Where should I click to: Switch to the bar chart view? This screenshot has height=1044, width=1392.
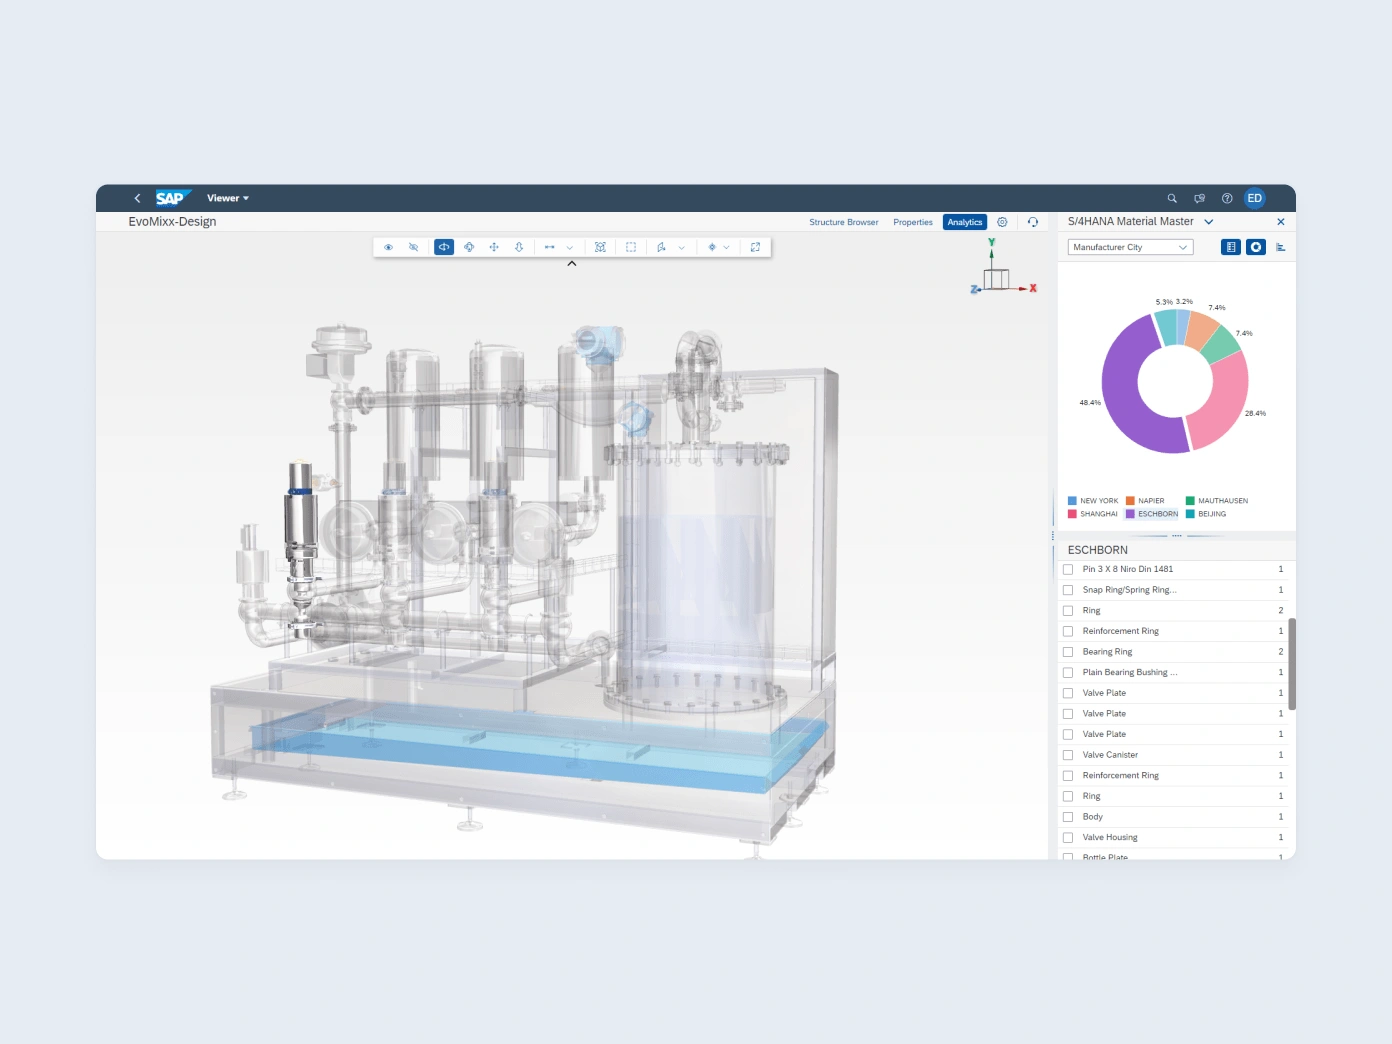(x=1281, y=247)
